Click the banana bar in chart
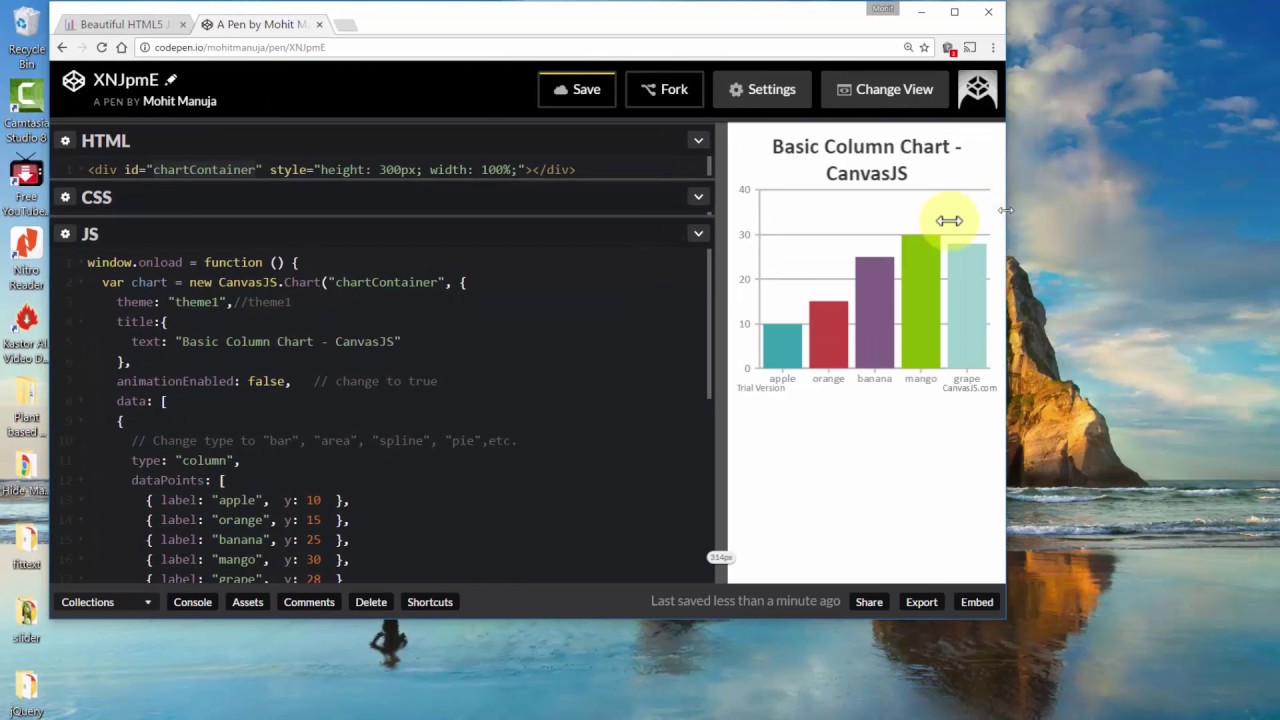 point(874,312)
